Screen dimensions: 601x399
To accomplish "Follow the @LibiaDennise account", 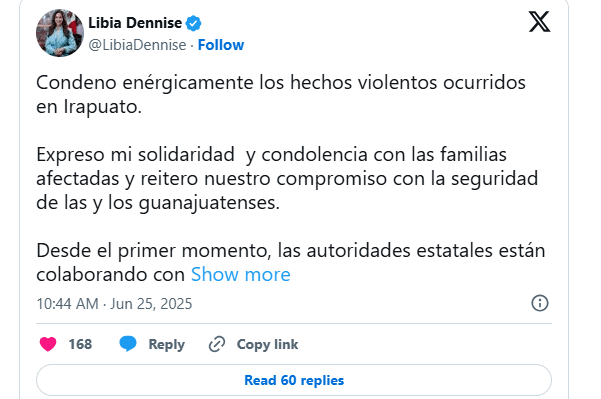I will point(221,45).
